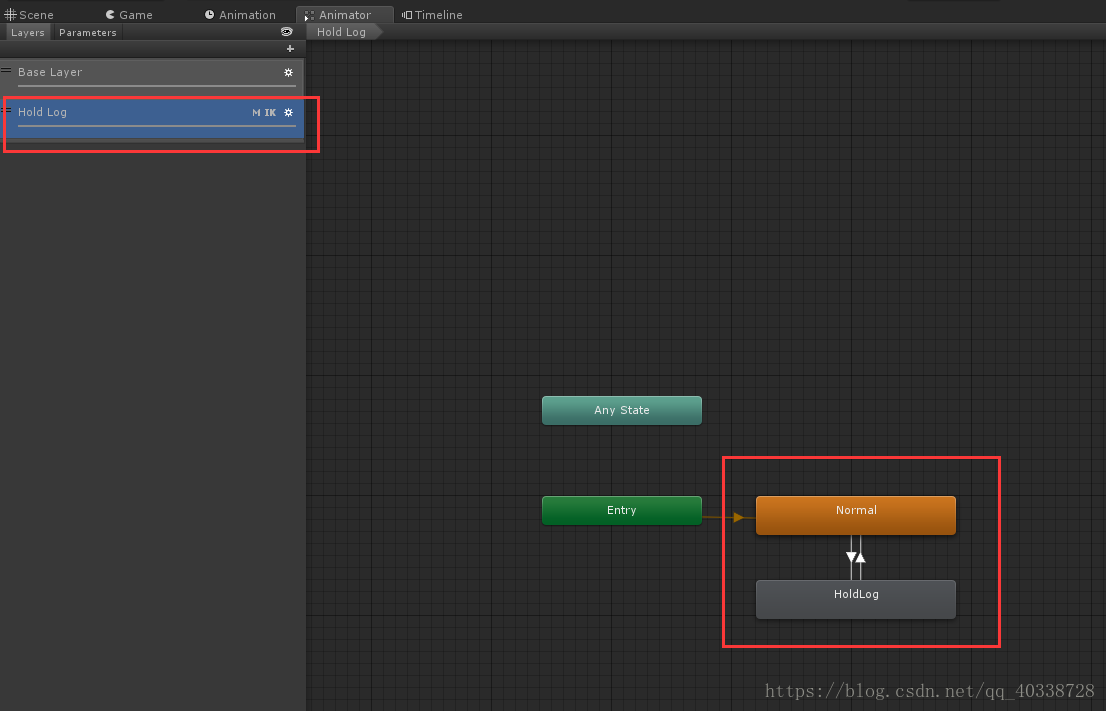Click the IK indicator on Hold Log
1106x711 pixels.
270,113
